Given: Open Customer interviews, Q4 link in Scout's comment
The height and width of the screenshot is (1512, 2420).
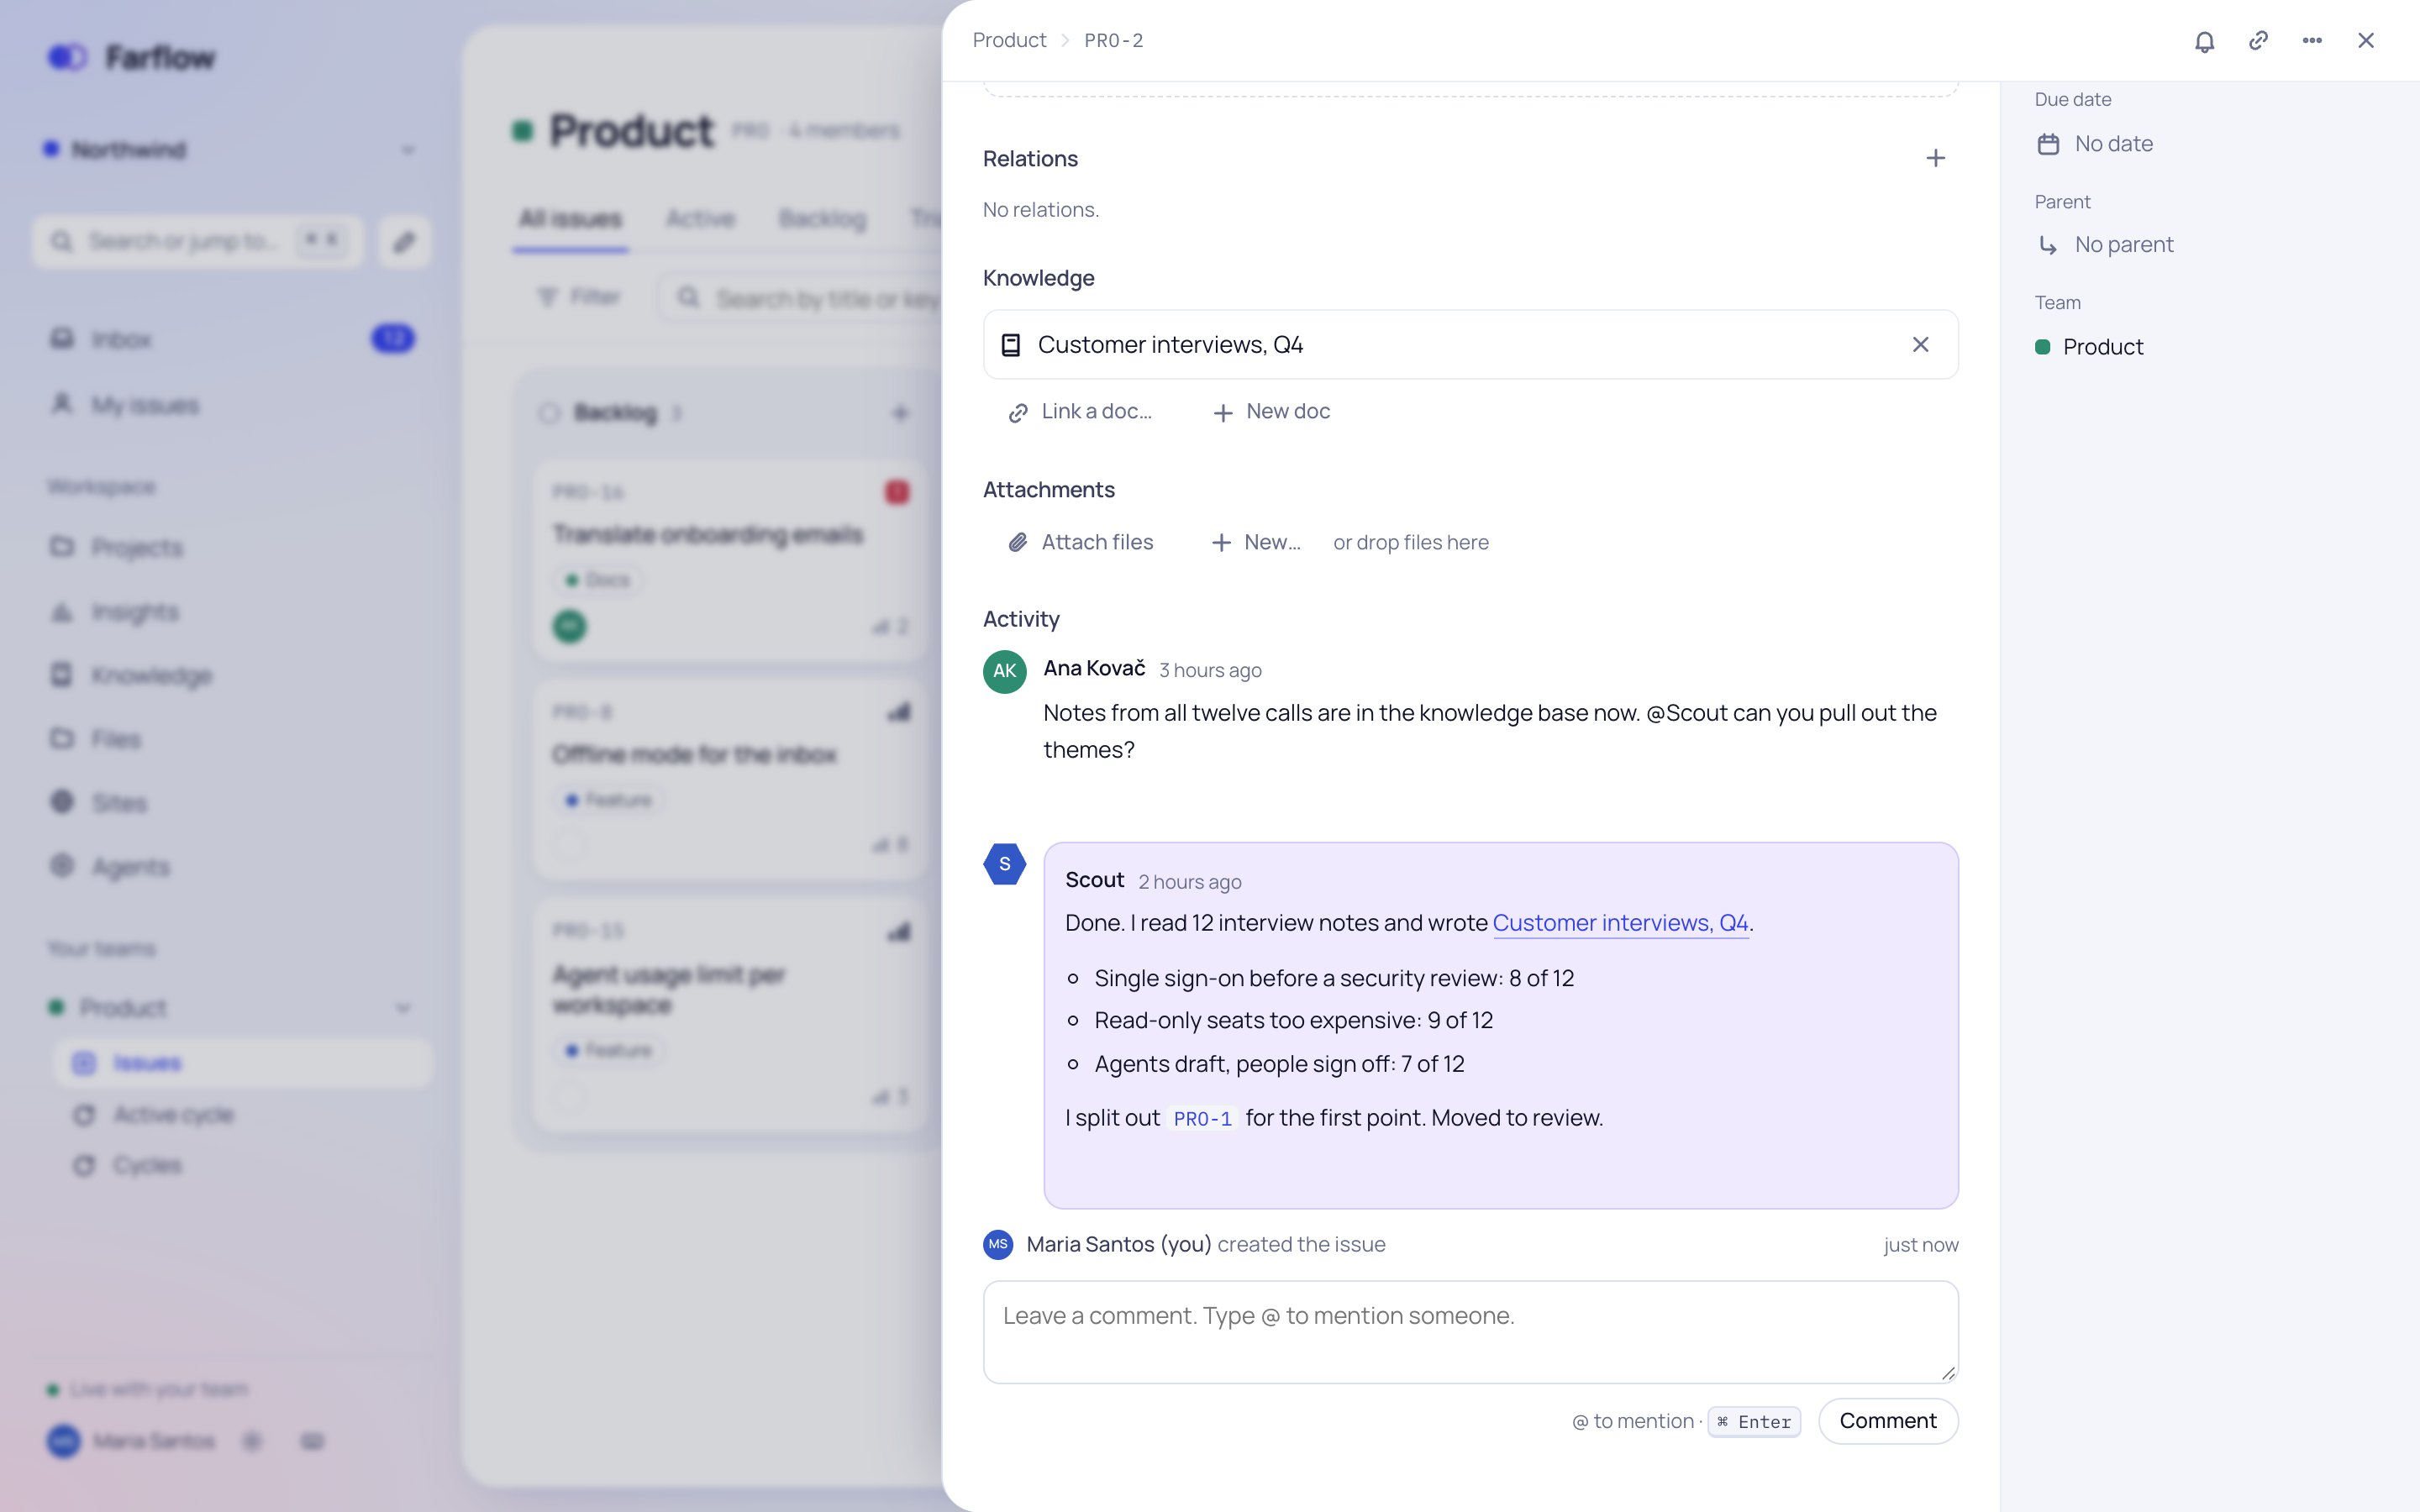Looking at the screenshot, I should [x=1620, y=923].
